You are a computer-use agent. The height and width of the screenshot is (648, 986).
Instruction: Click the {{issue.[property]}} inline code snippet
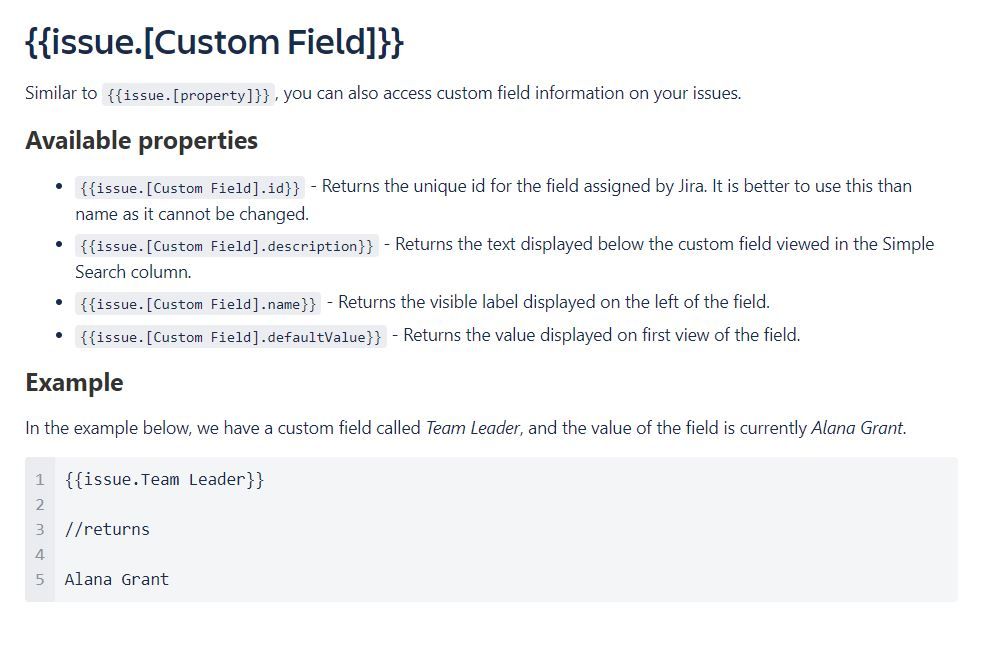click(188, 94)
